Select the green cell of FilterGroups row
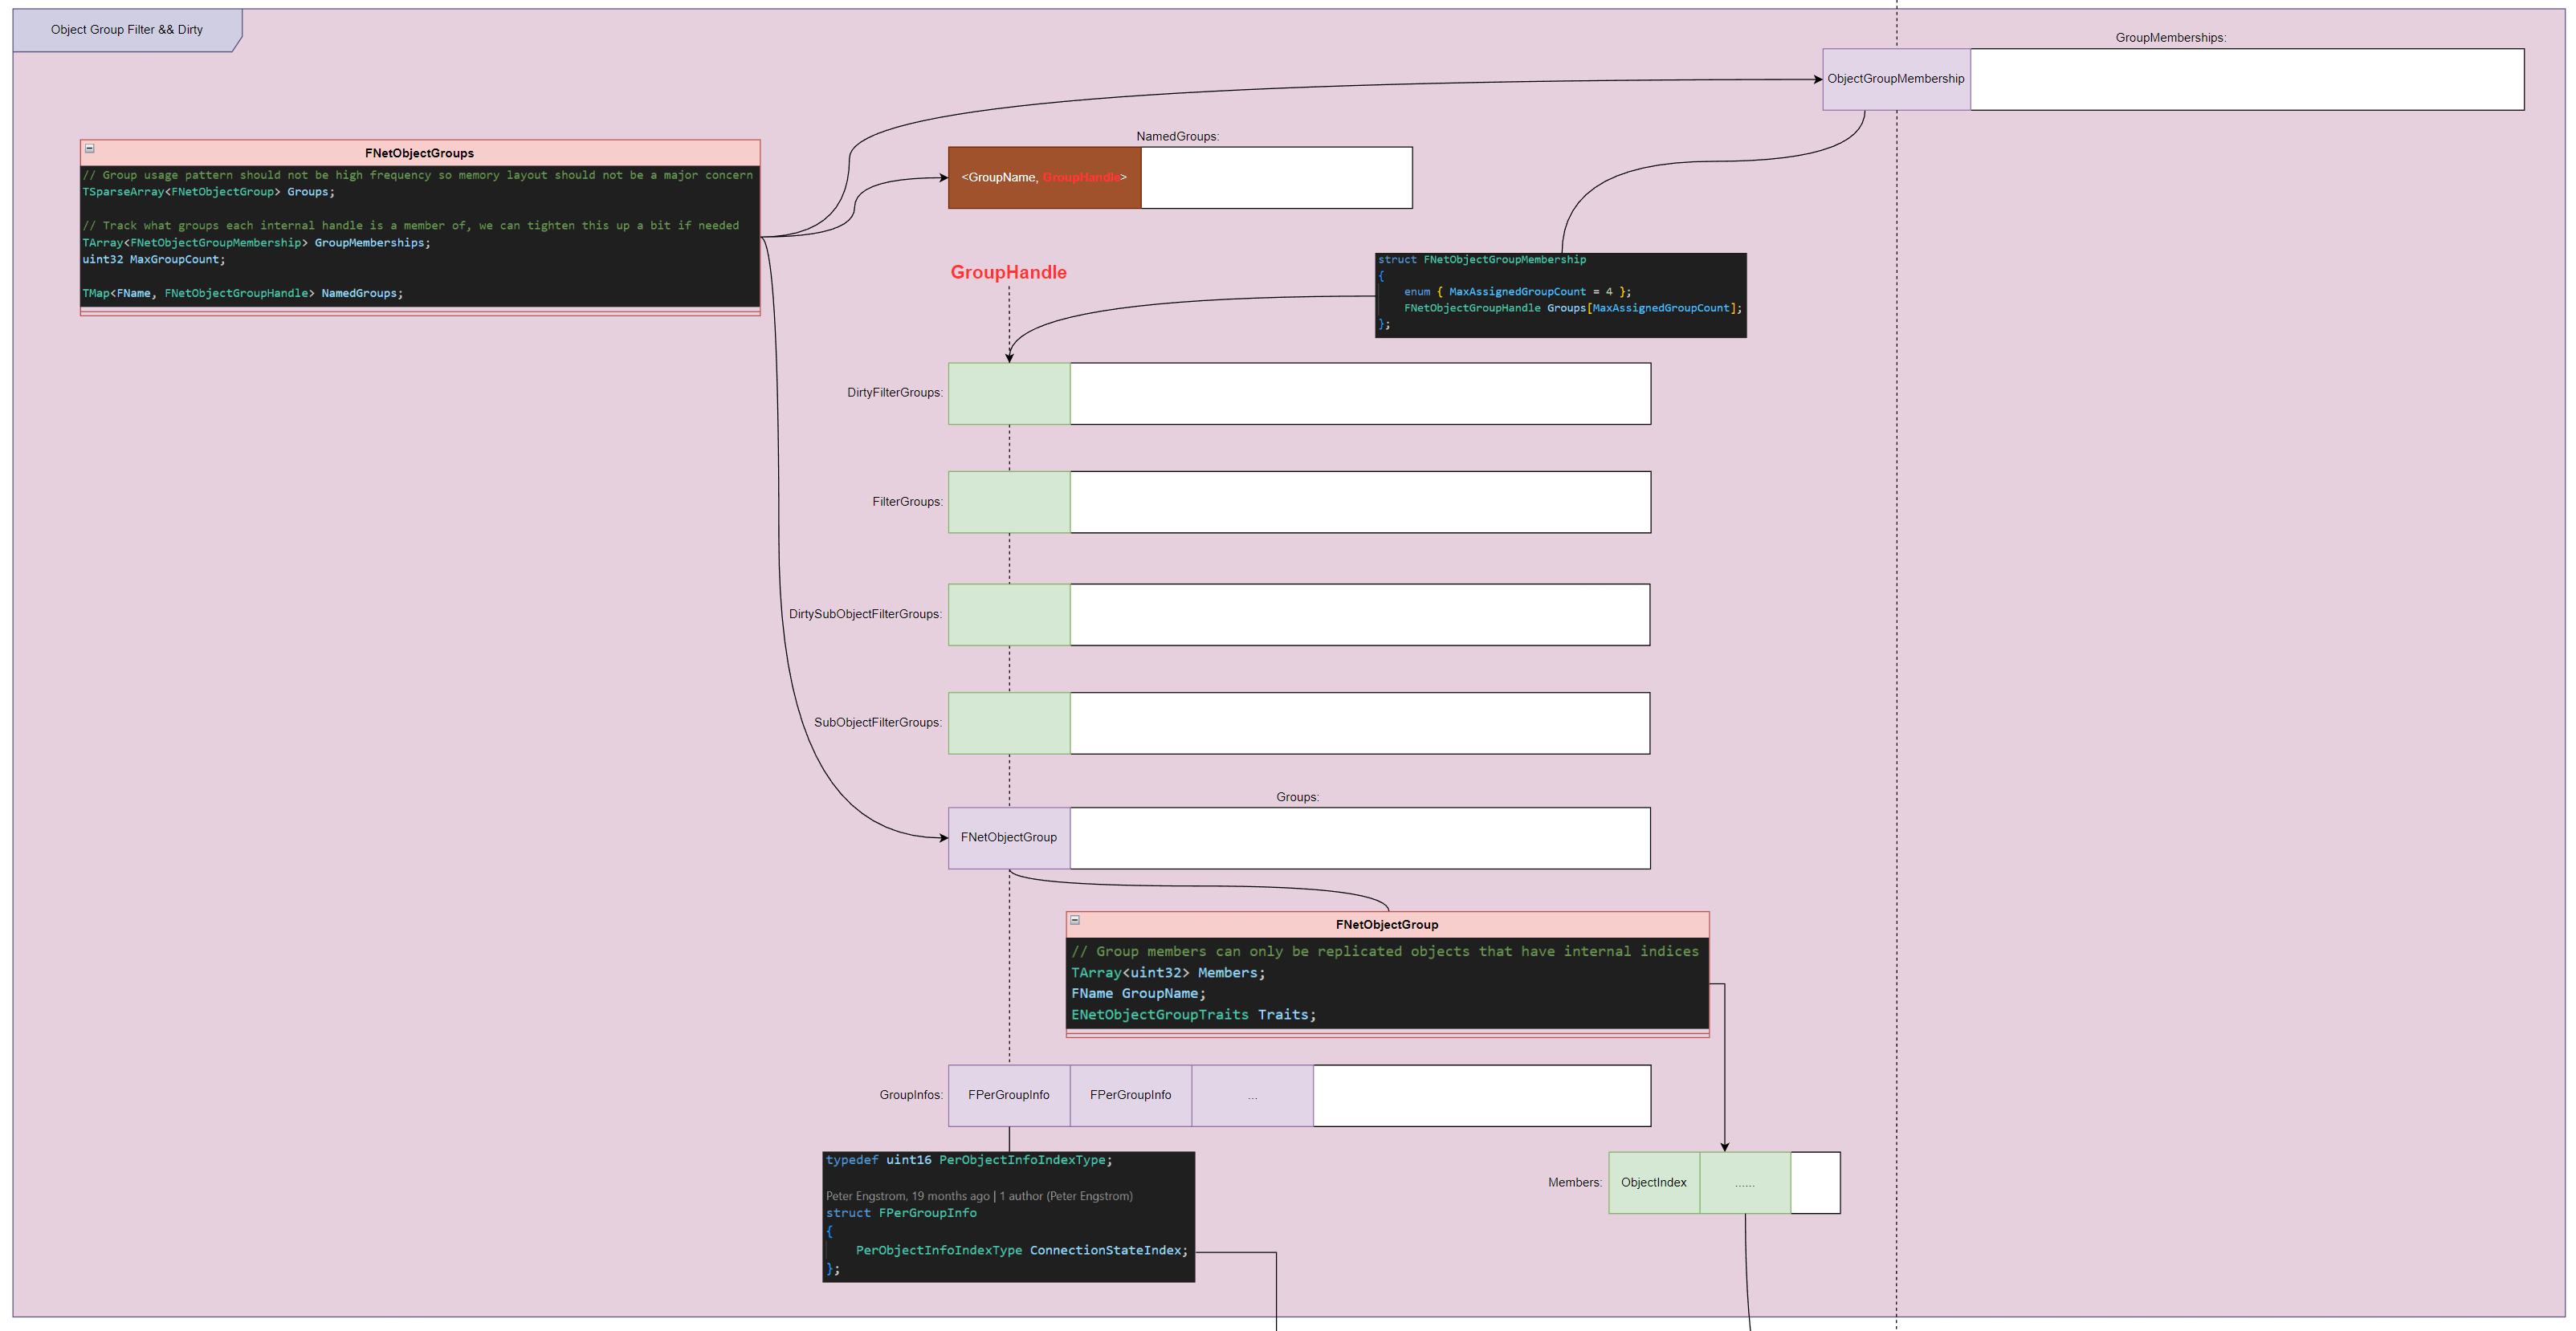This screenshot has height=1331, width=2576. tap(1008, 502)
